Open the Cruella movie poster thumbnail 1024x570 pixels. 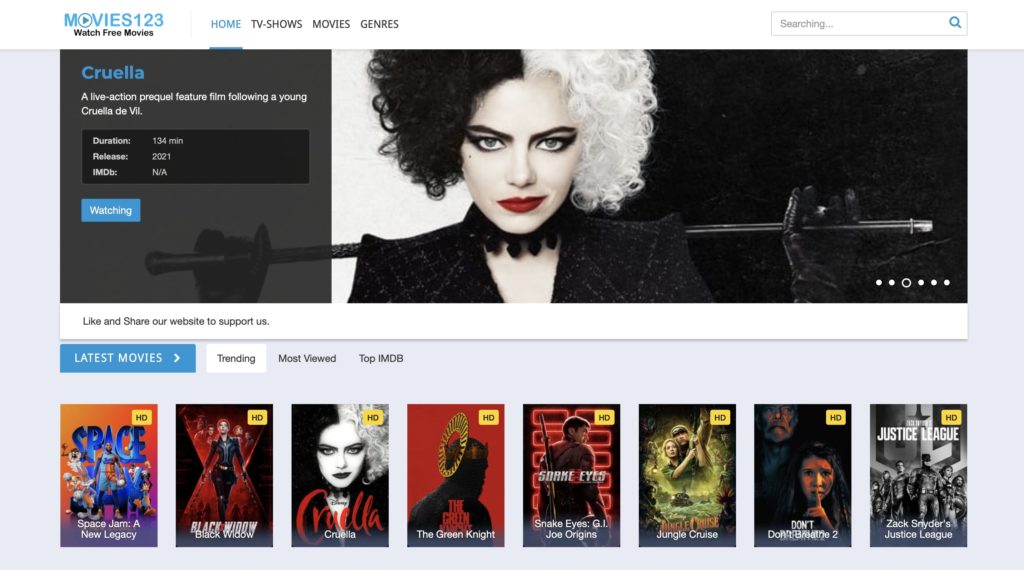[340, 475]
